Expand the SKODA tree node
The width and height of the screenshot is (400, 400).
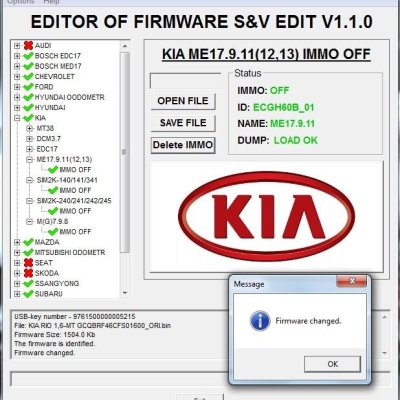(x=17, y=273)
